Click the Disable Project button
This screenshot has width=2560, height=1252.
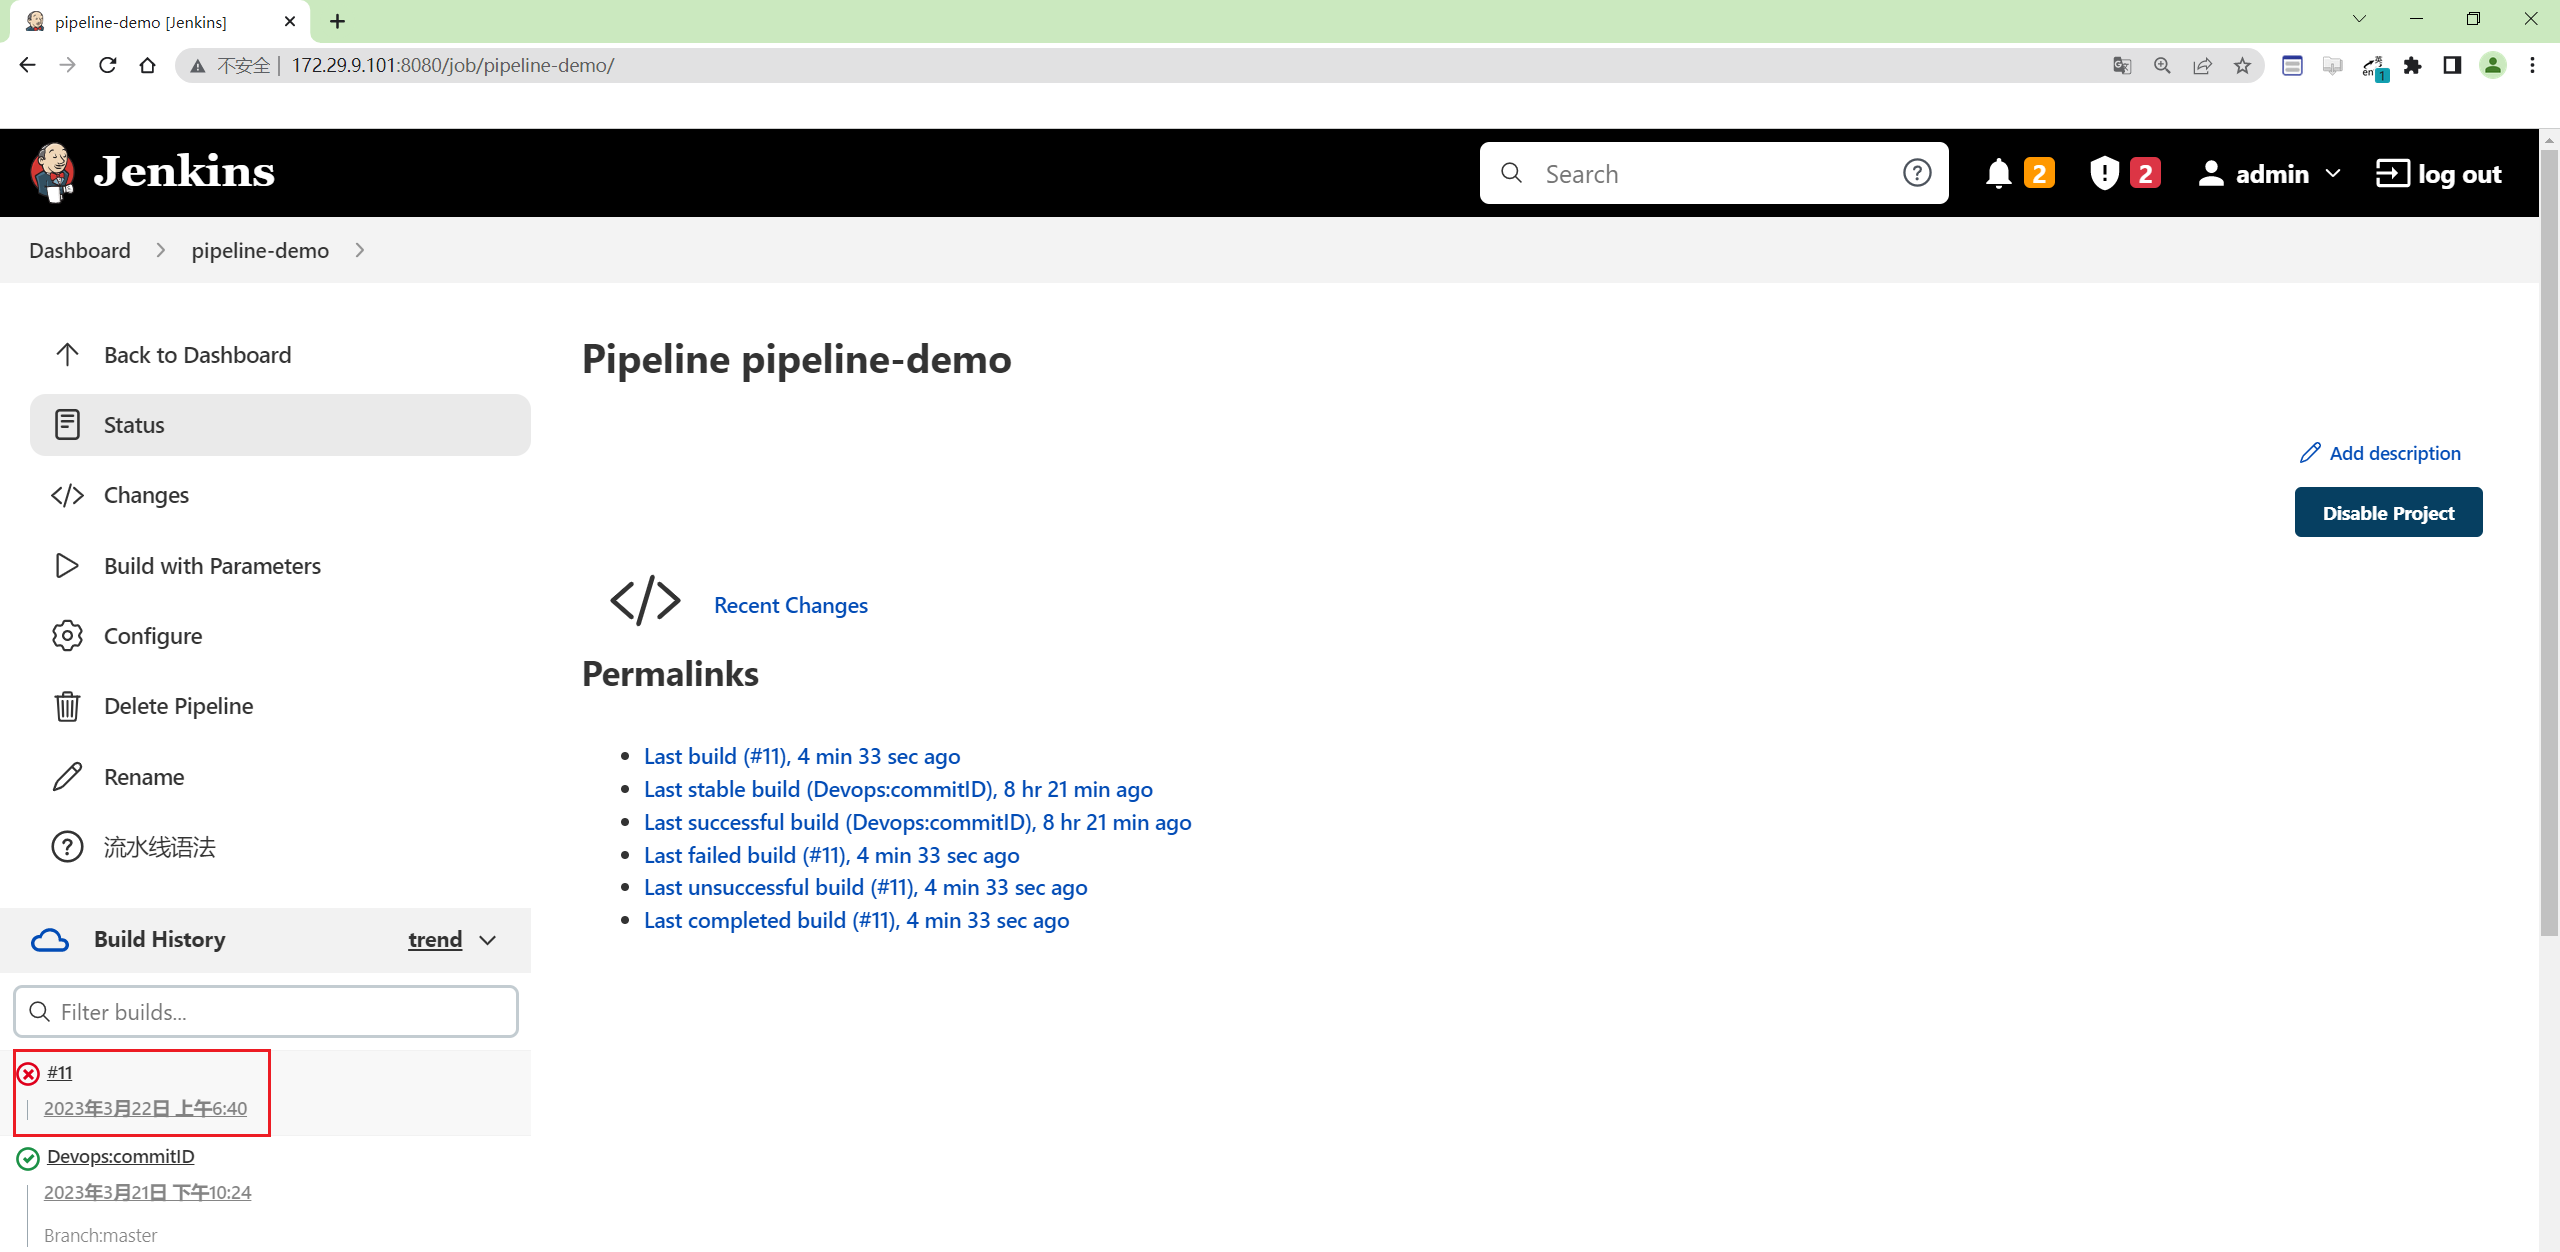[2388, 512]
